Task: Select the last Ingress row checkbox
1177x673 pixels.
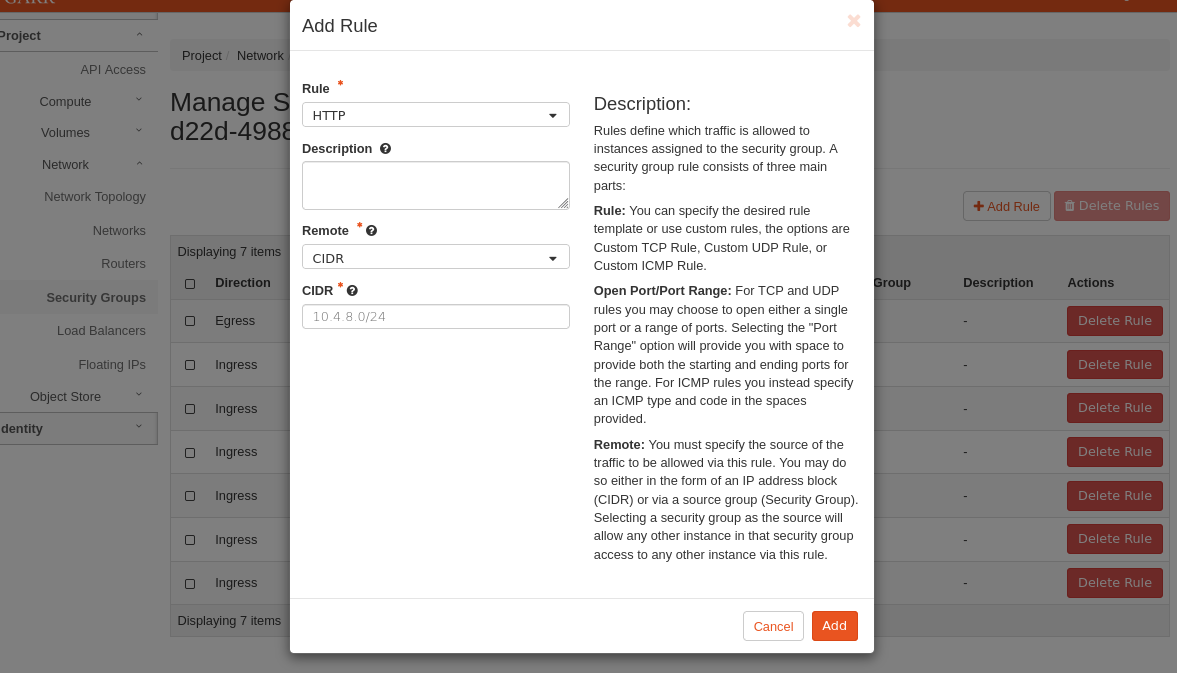Action: [x=190, y=583]
